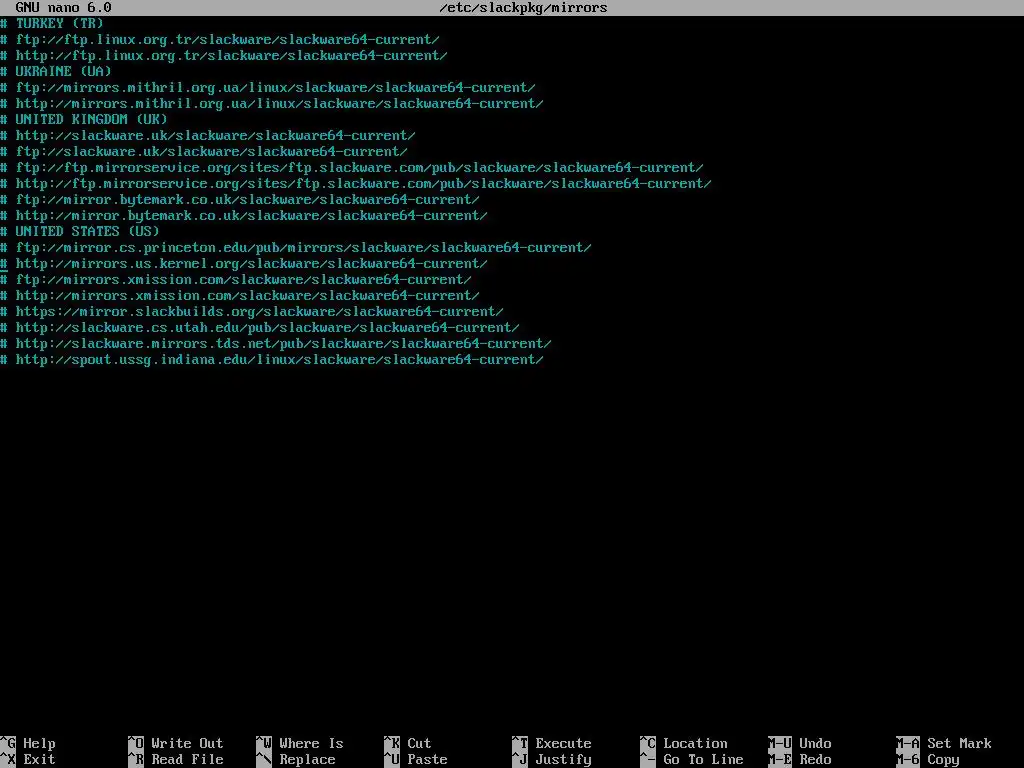This screenshot has height=768, width=1024.
Task: Click the http://slackware.mirrors.tds.net mirror line
Action: click(276, 344)
